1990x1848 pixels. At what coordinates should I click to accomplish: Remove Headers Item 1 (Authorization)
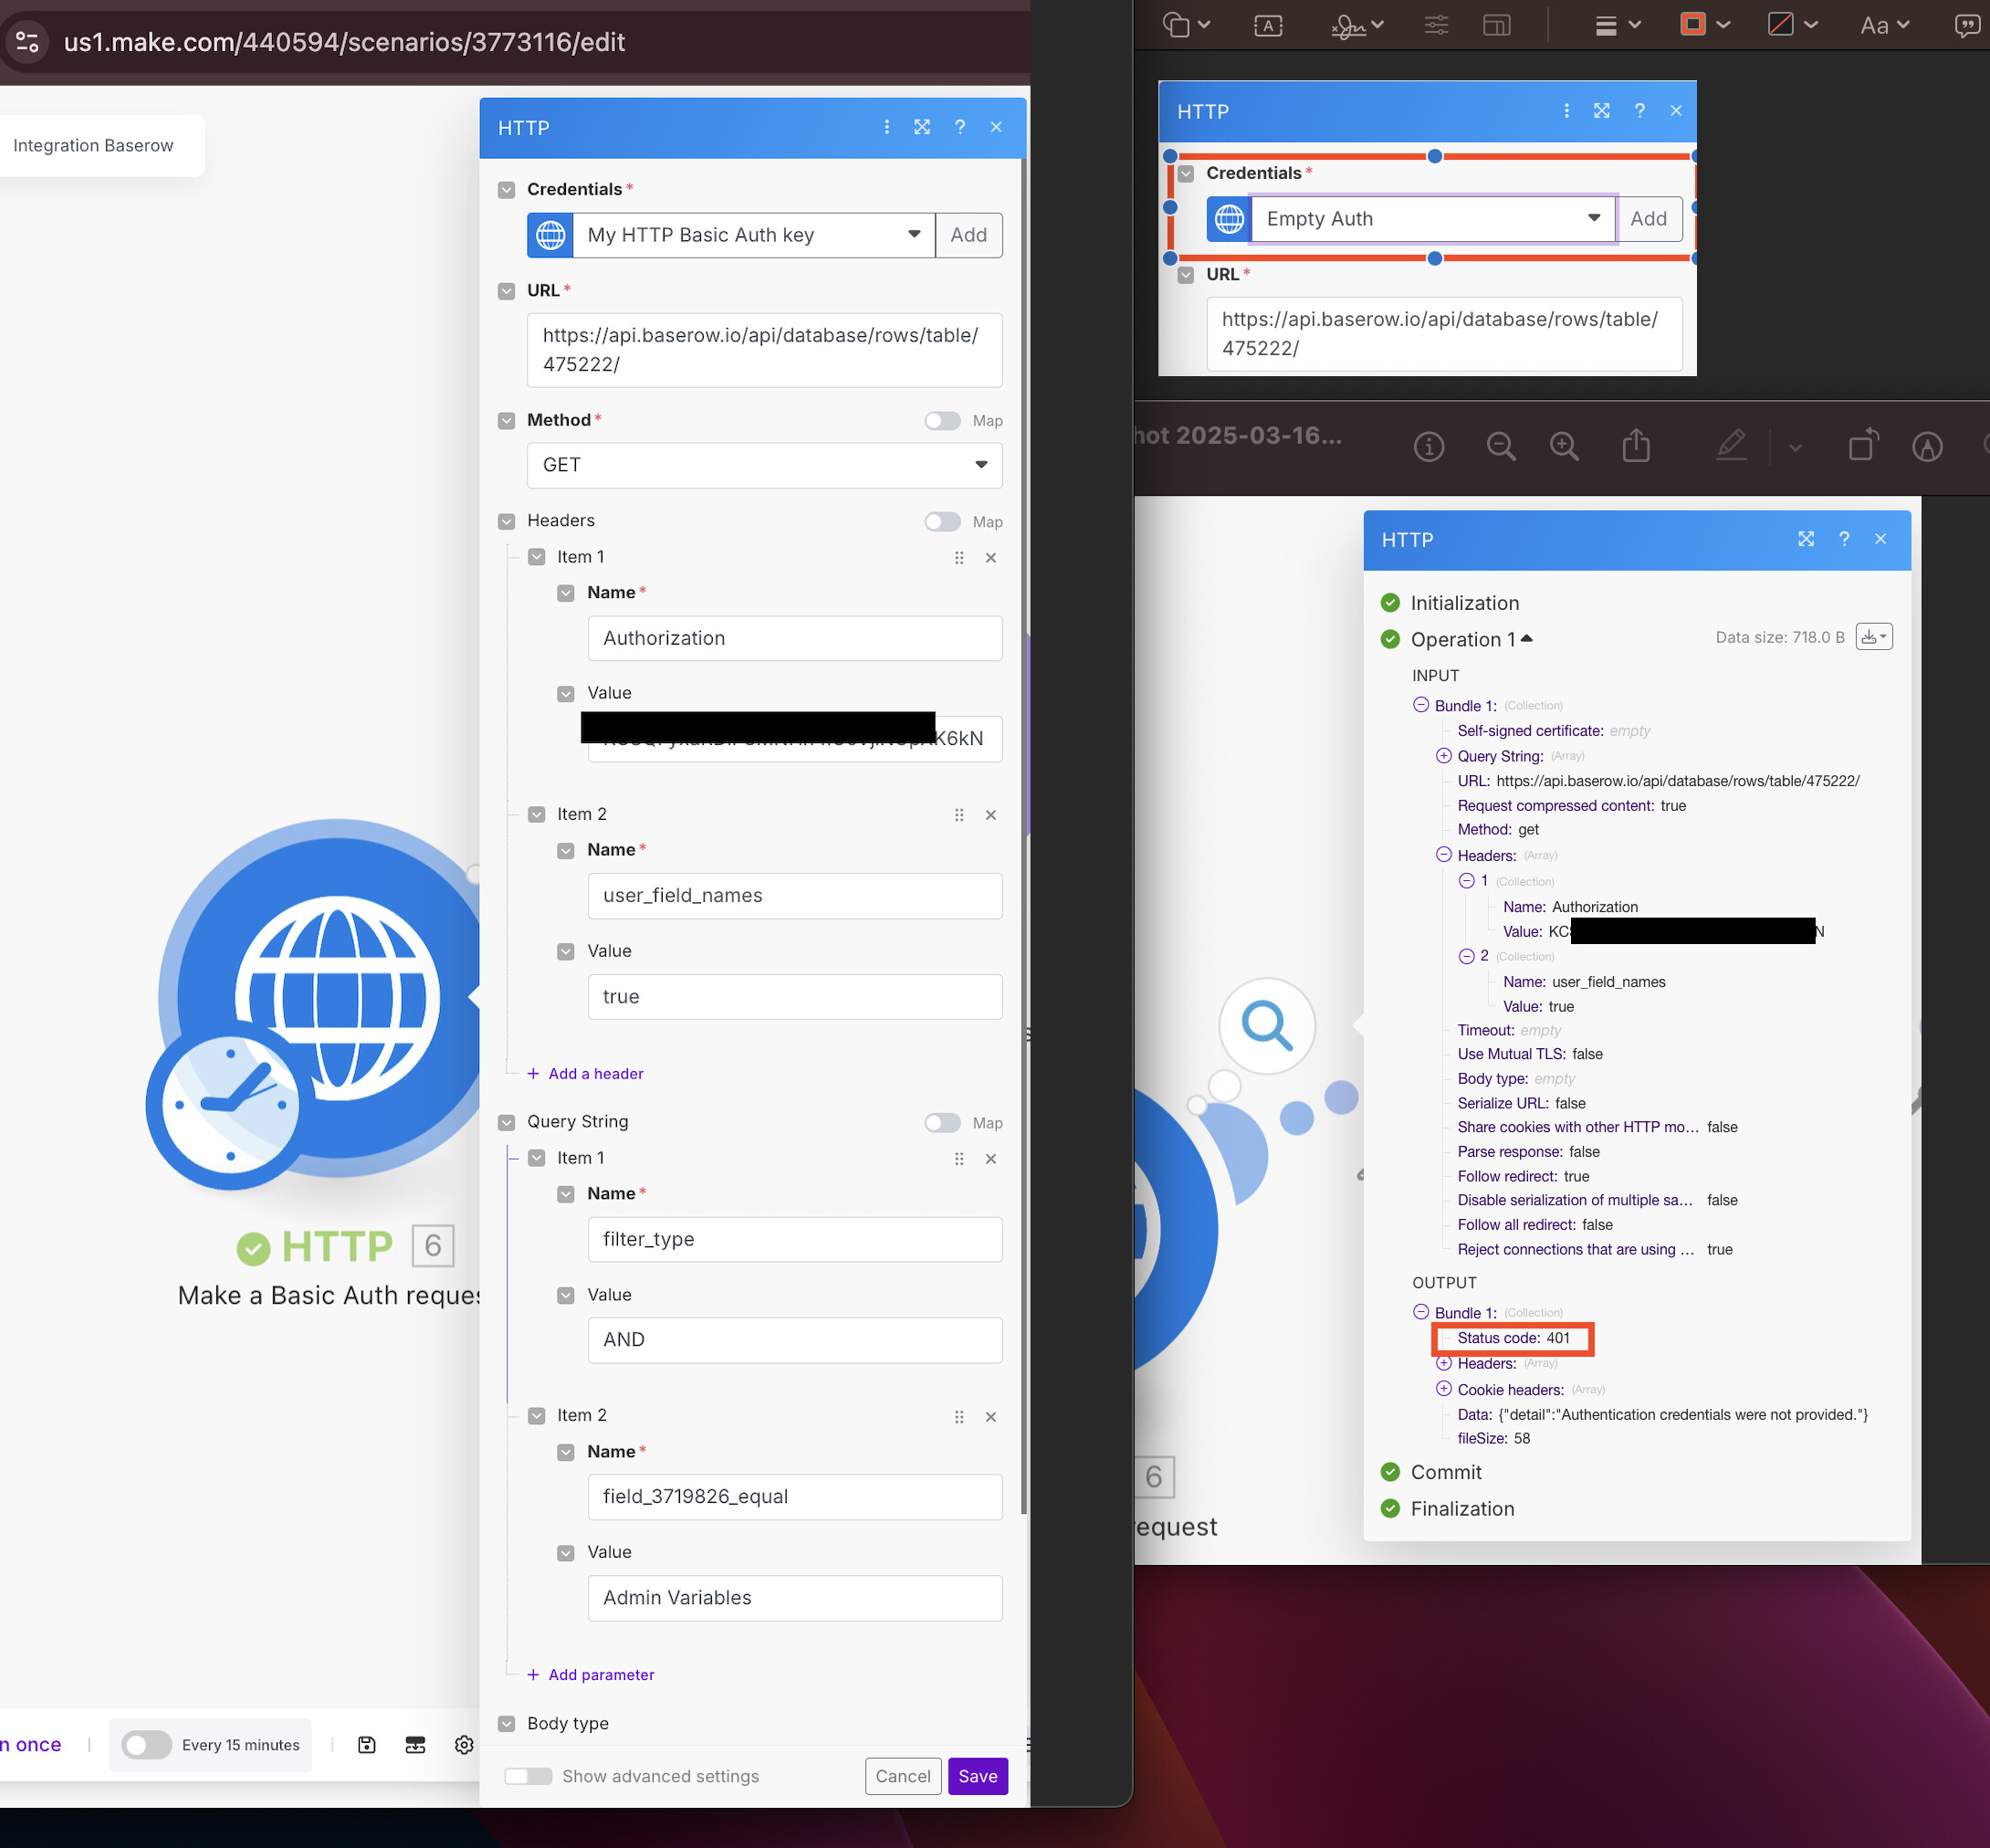[x=991, y=558]
